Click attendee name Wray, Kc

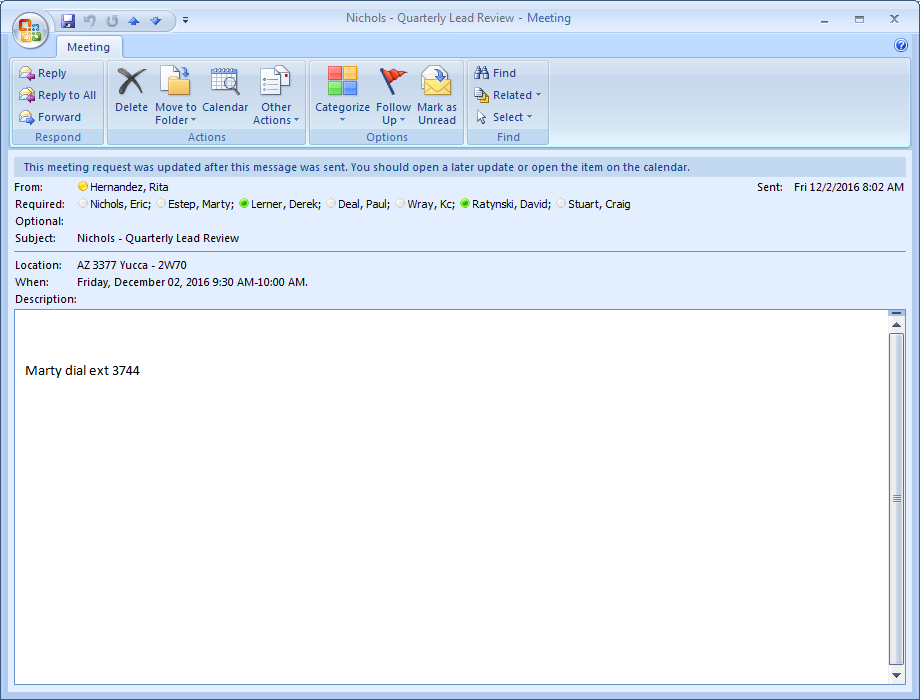pos(429,204)
